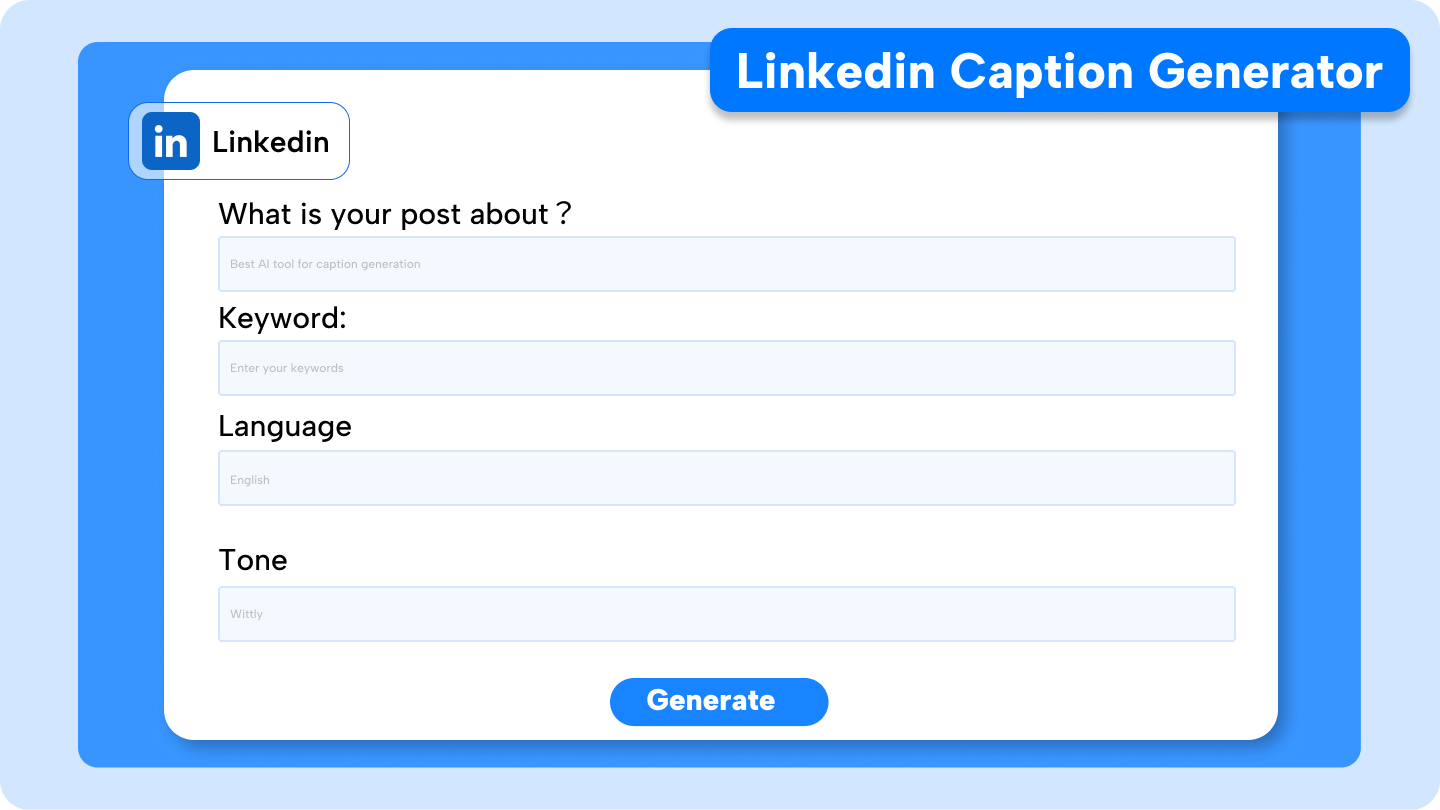Viewport: 1440px width, 810px height.
Task: Click the blue rounded Generate pill
Action: 719,701
